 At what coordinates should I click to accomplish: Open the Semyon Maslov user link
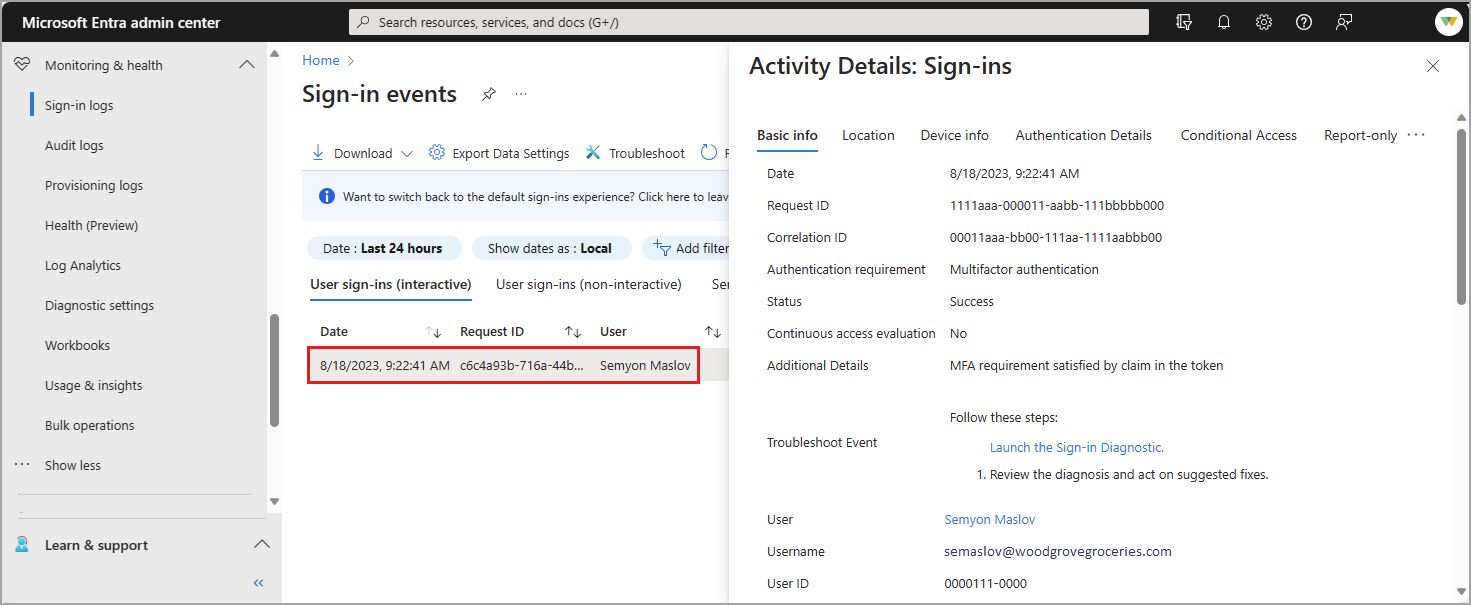pyautogui.click(x=989, y=519)
